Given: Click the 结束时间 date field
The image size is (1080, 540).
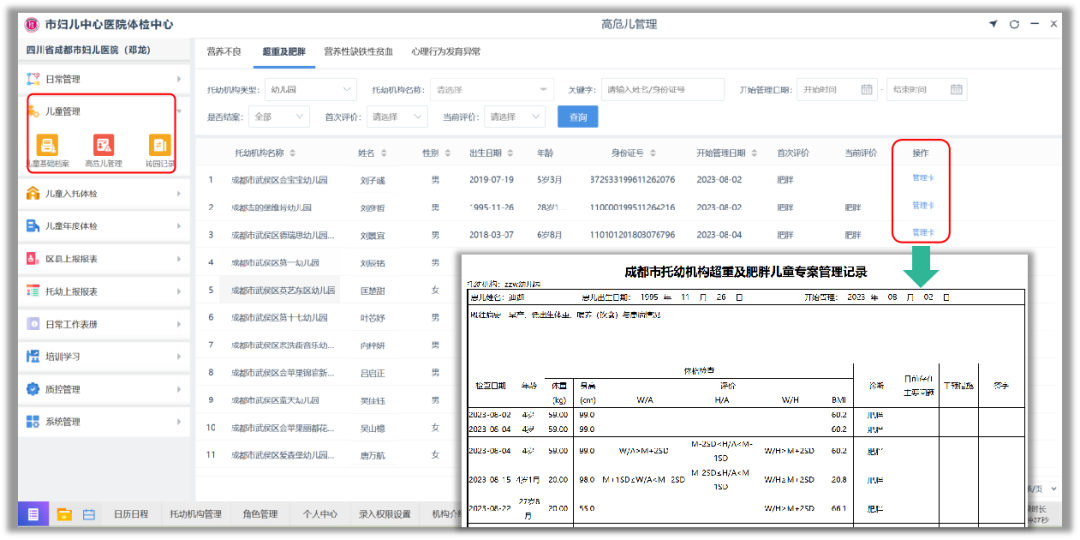Looking at the screenshot, I should click(926, 90).
